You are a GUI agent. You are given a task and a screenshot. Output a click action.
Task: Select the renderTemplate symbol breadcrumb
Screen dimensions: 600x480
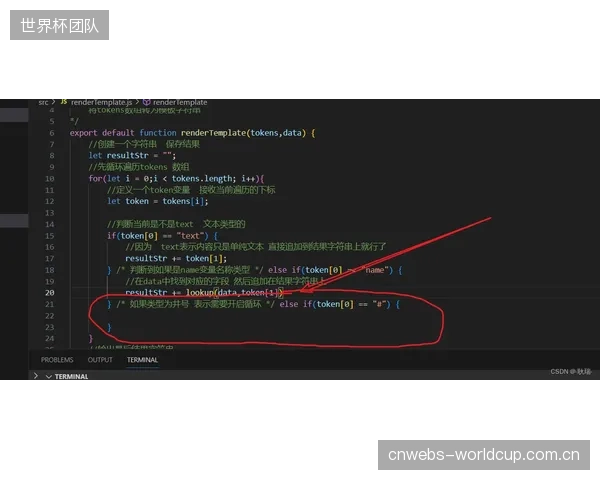point(180,102)
